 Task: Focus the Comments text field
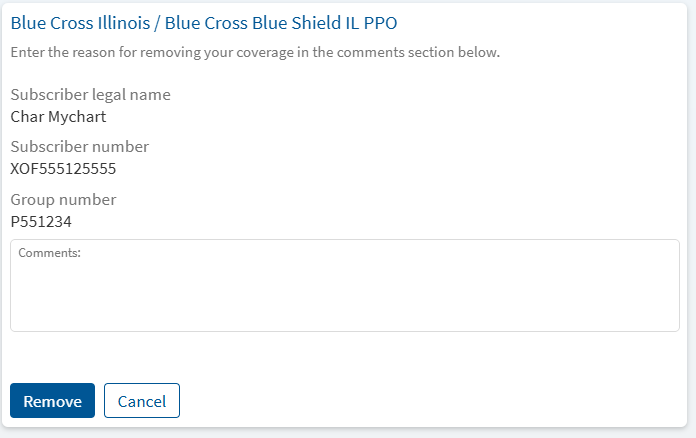coord(345,285)
